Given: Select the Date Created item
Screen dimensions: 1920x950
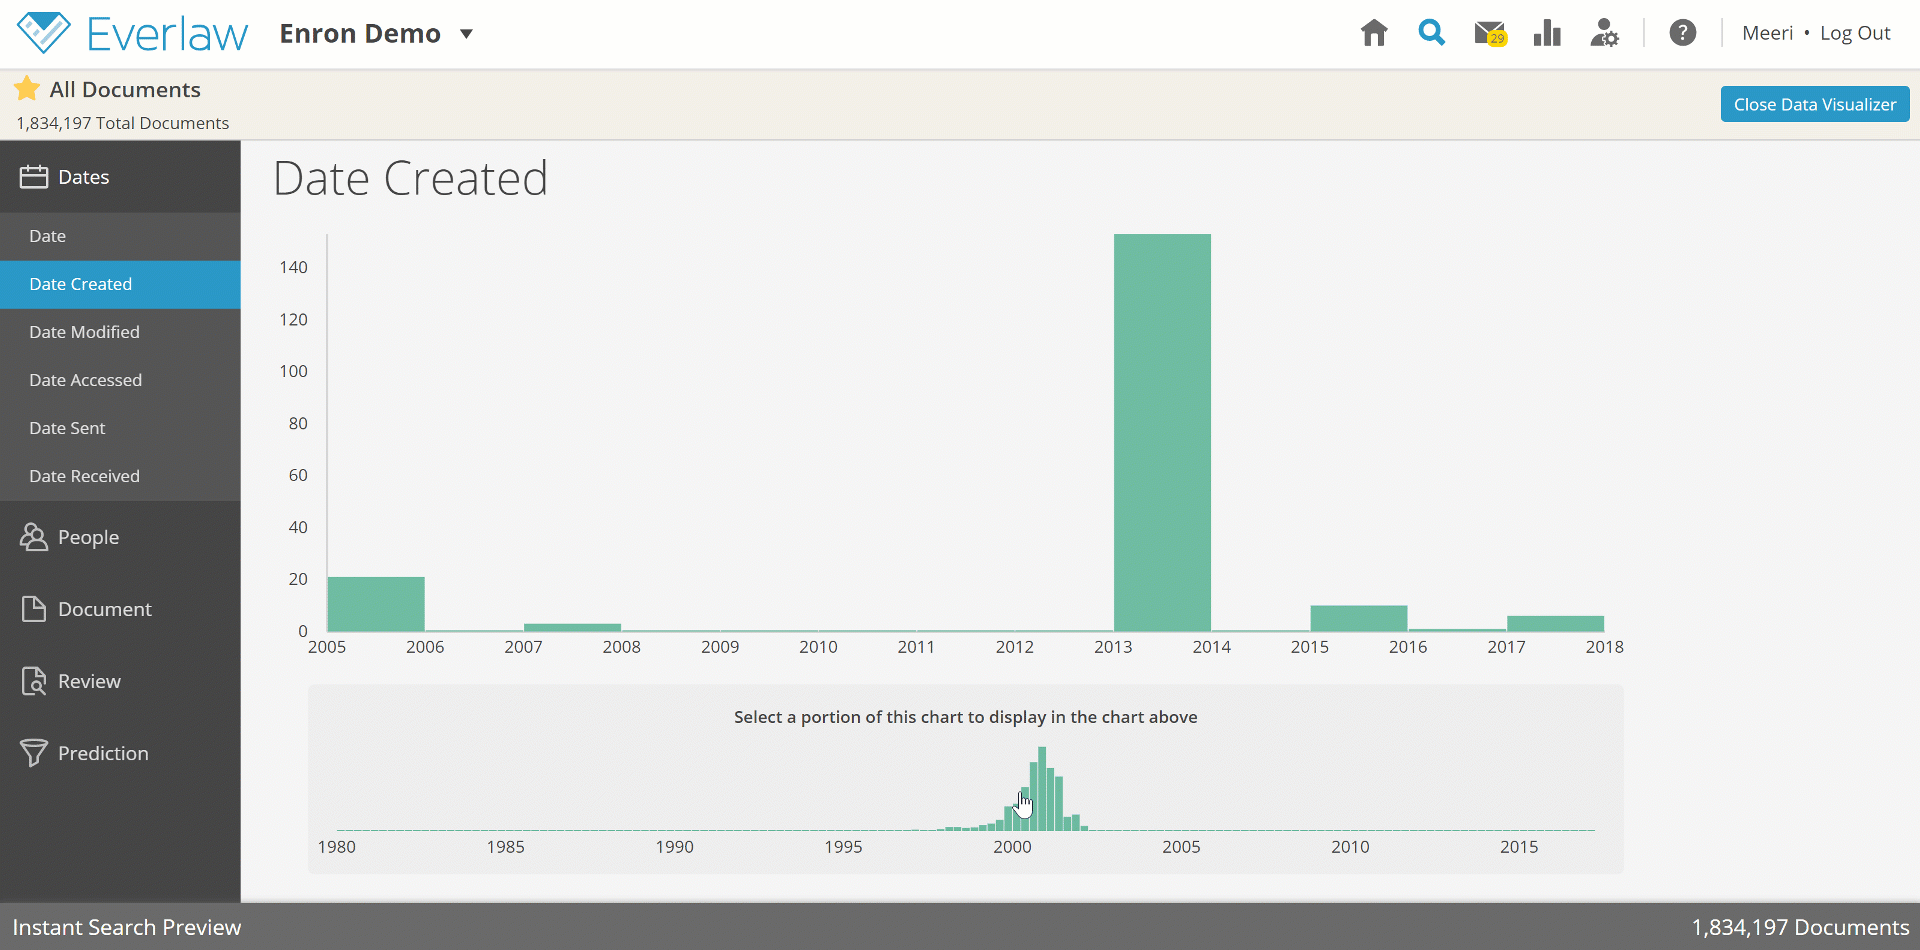Looking at the screenshot, I should [120, 284].
